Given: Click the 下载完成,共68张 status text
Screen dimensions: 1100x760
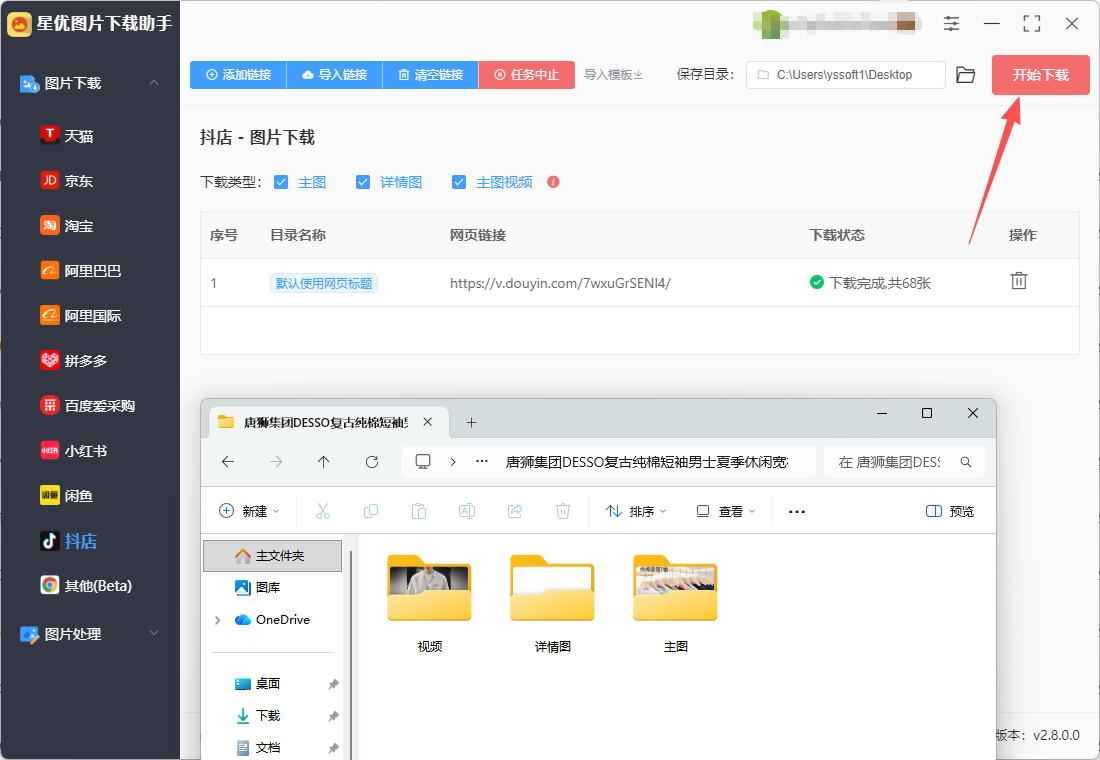Looking at the screenshot, I should [x=880, y=283].
